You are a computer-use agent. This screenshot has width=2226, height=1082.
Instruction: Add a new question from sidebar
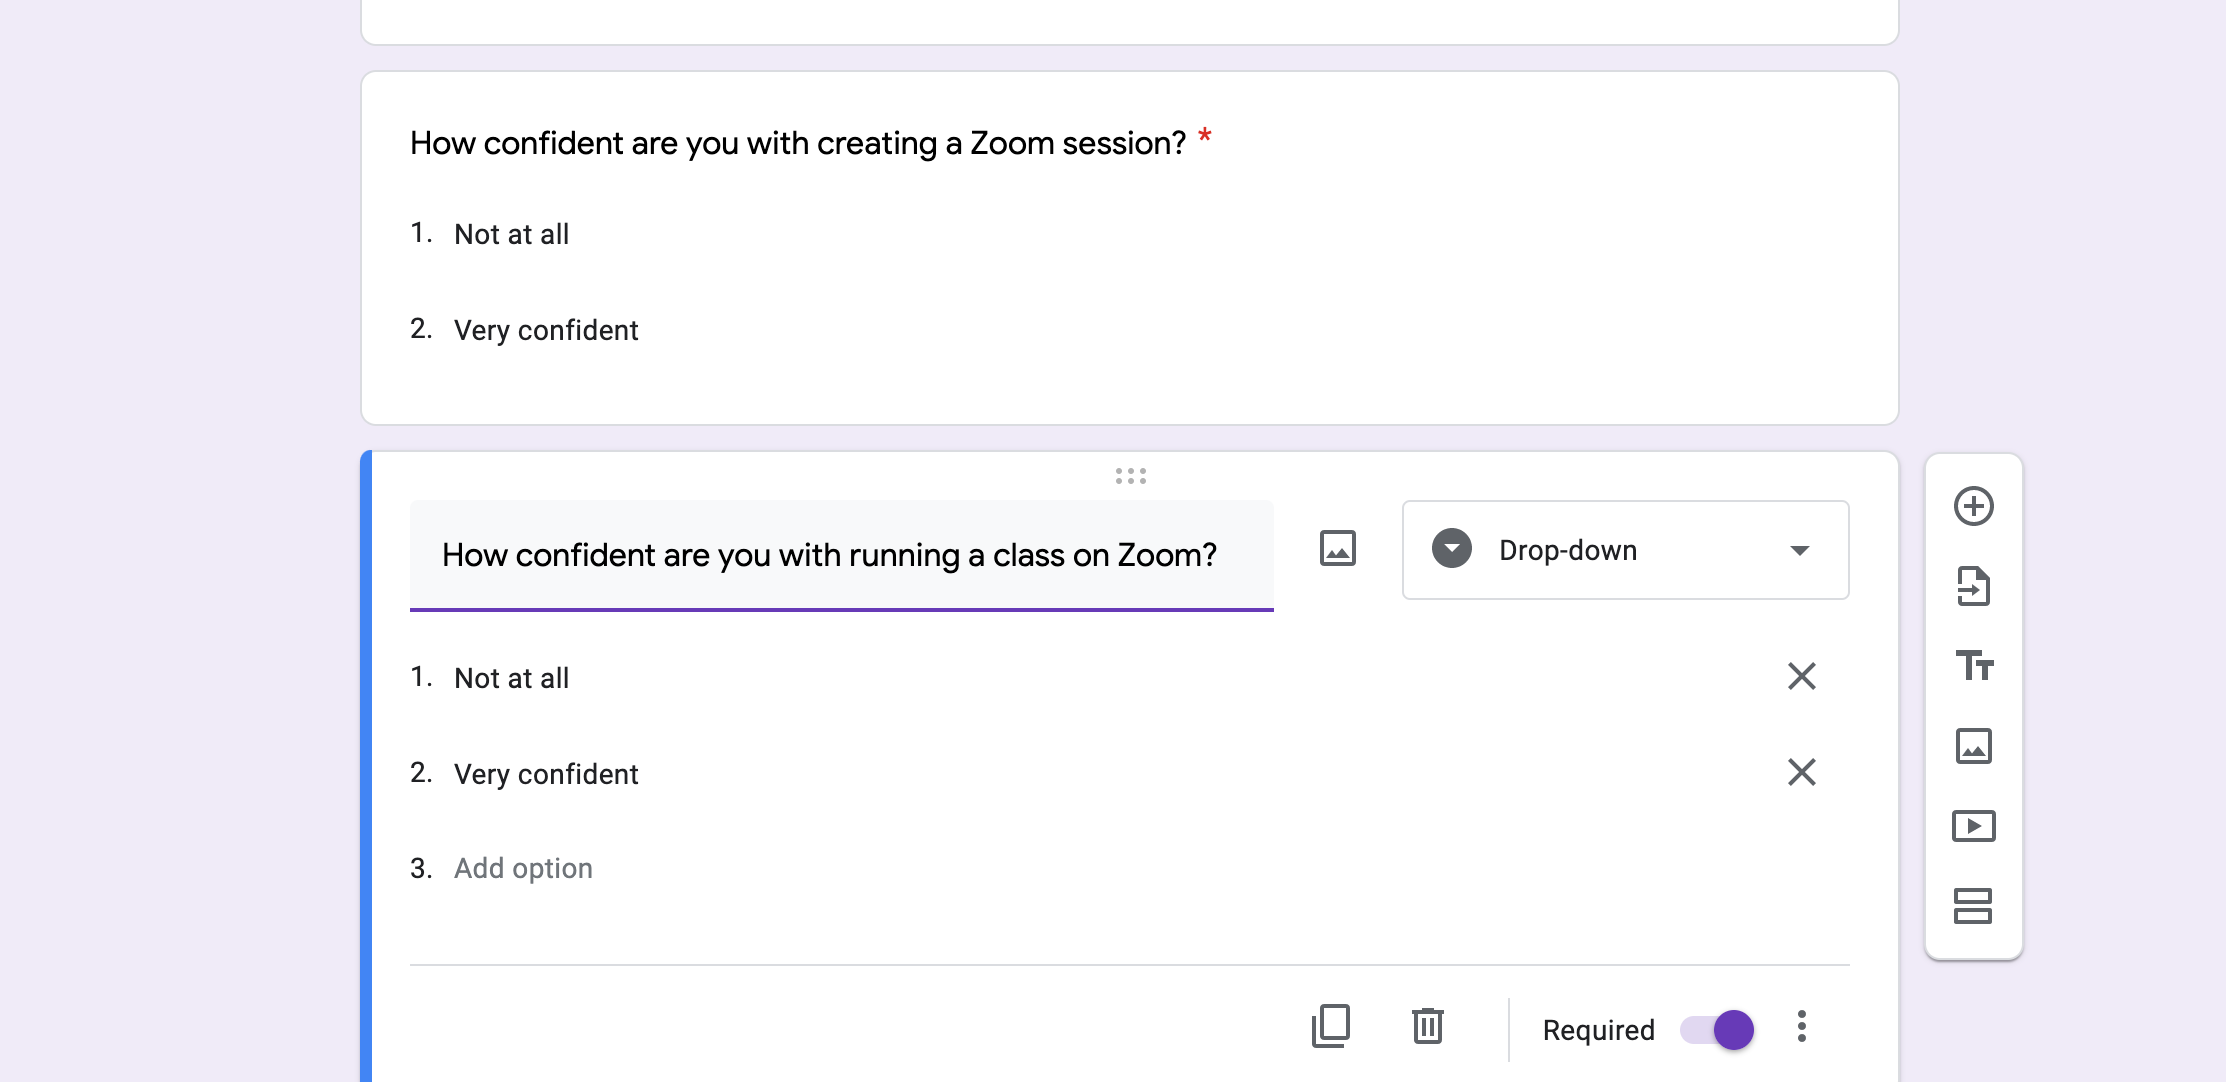point(1973,506)
